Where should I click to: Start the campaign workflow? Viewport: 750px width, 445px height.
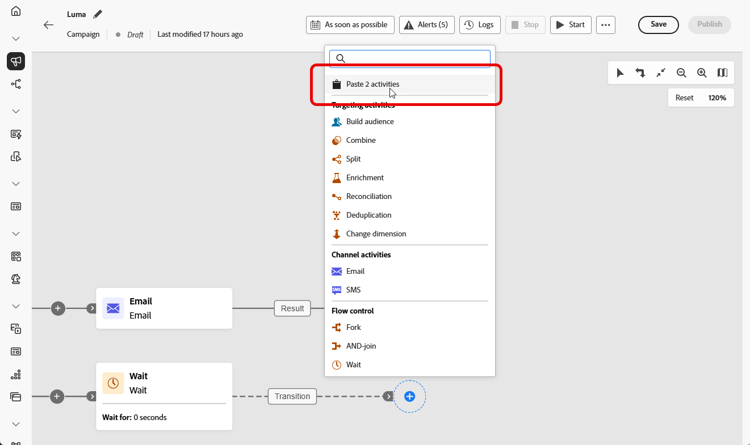570,25
